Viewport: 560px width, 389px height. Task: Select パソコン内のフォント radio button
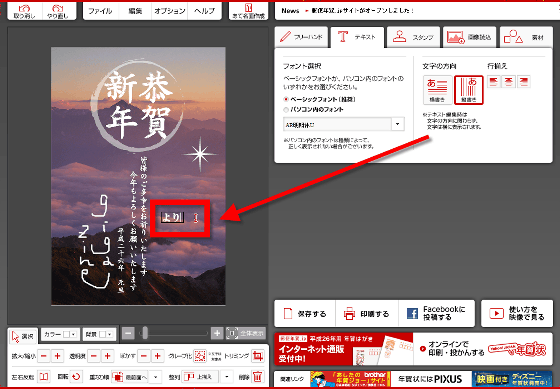coord(286,110)
